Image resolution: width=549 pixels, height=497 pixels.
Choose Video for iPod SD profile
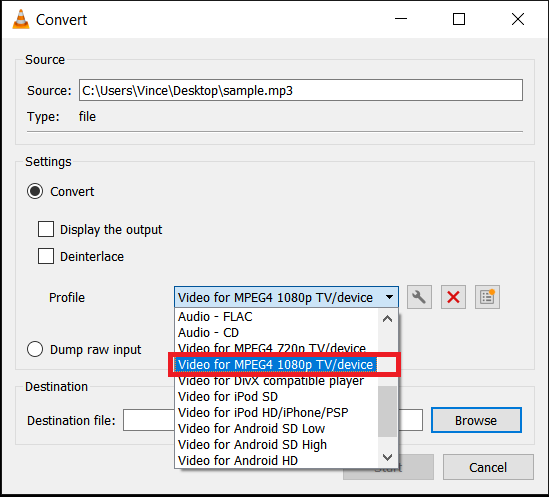(276, 396)
